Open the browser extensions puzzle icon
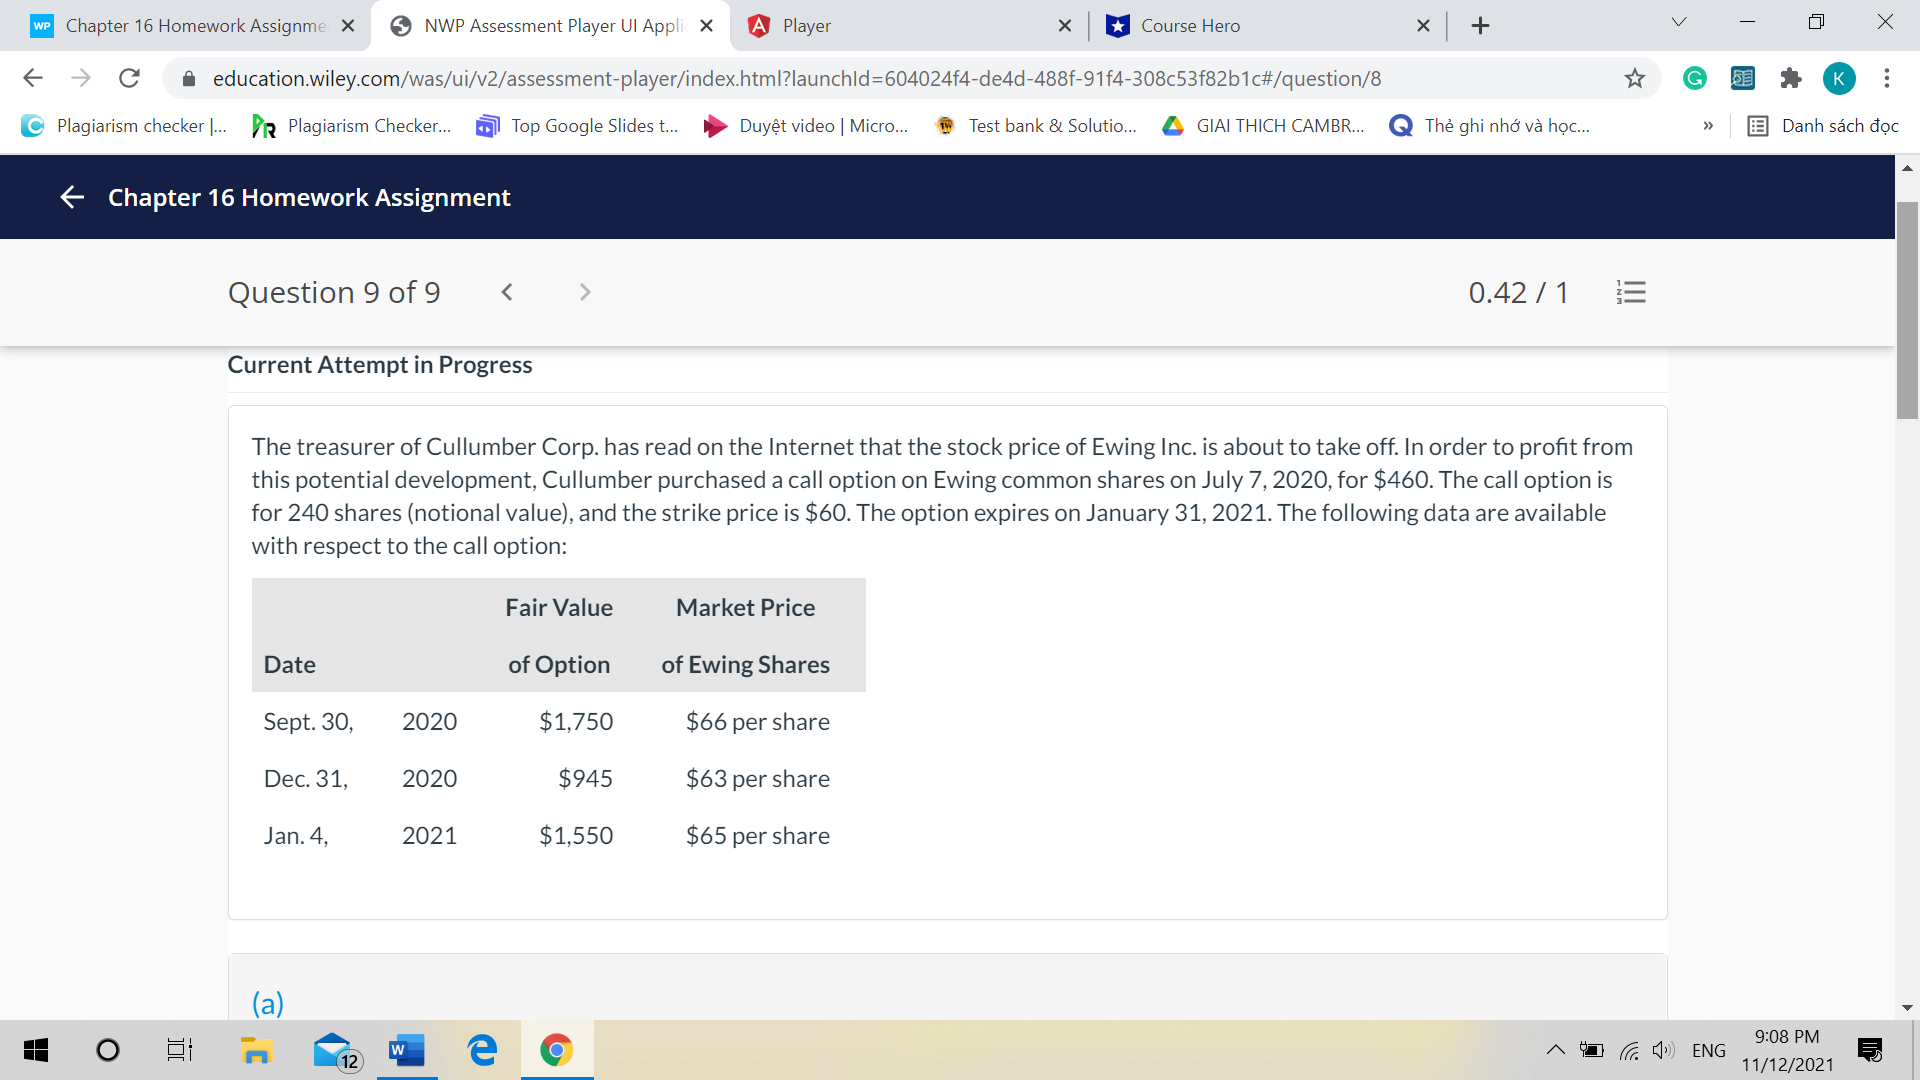 (1791, 78)
